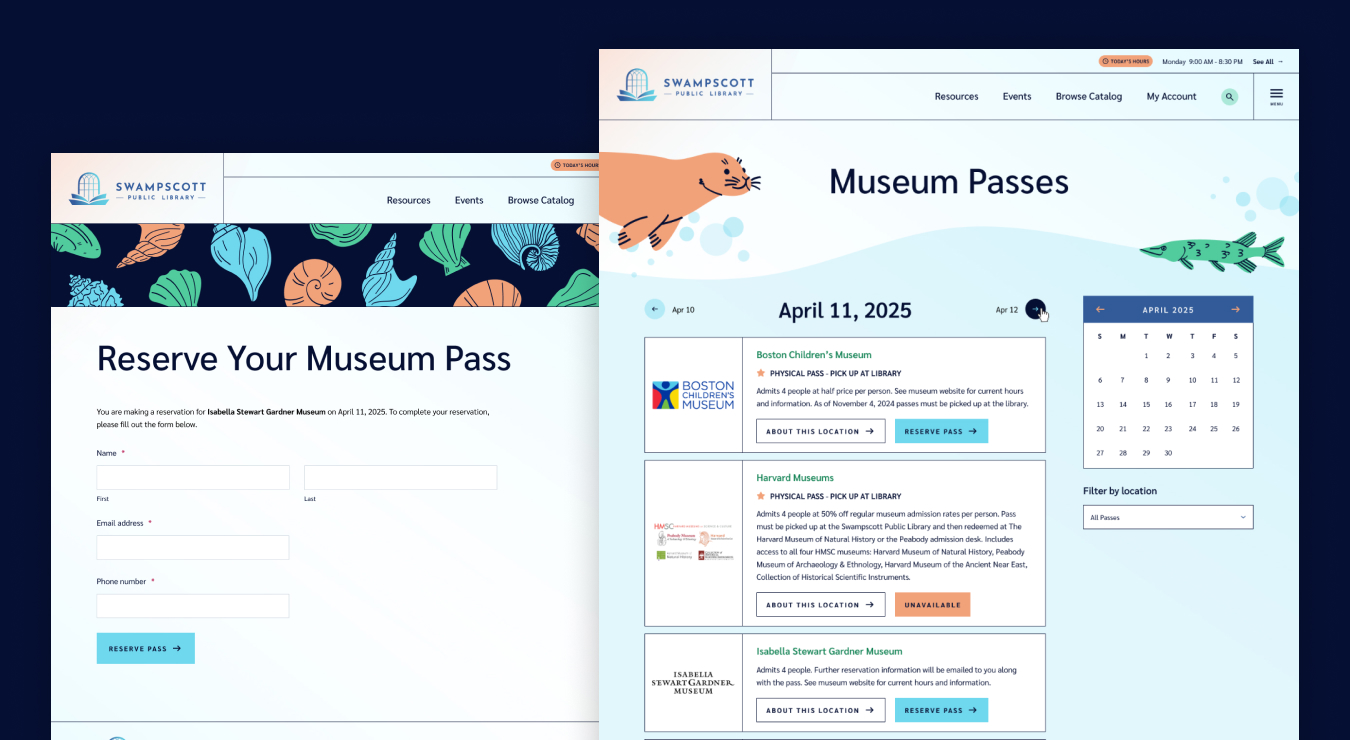1350x740 pixels.
Task: Open Events menu on Museum Passes page
Action: click(x=1017, y=97)
